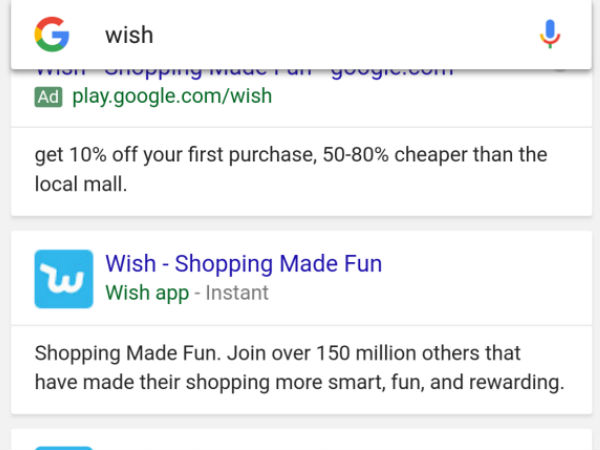Tap the gray "Instant" label
Image resolution: width=600 pixels, height=450 pixels.
click(x=236, y=293)
